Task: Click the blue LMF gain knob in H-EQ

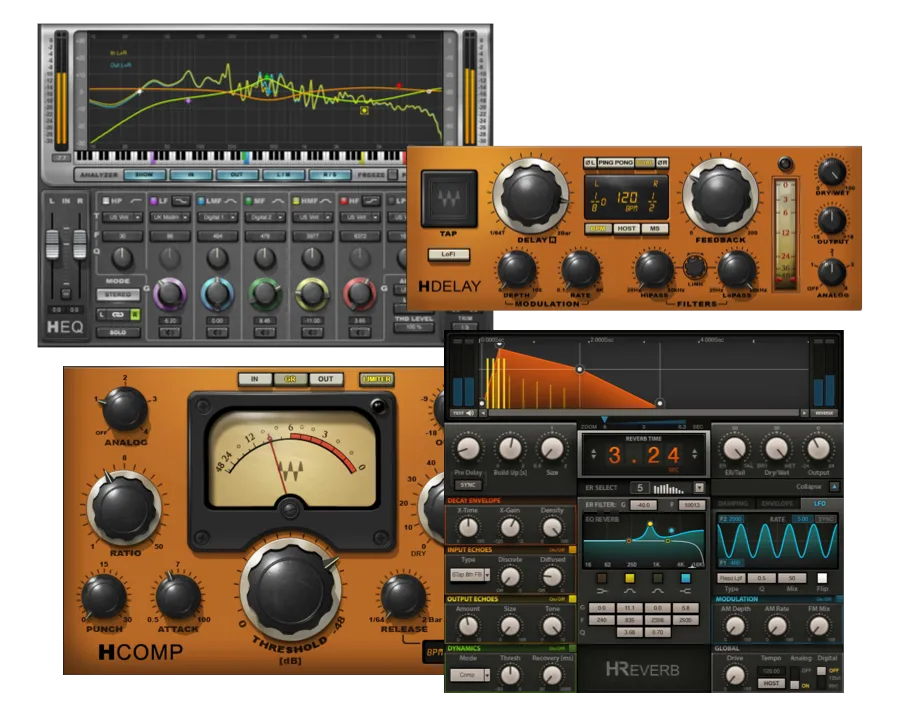Action: (x=217, y=294)
